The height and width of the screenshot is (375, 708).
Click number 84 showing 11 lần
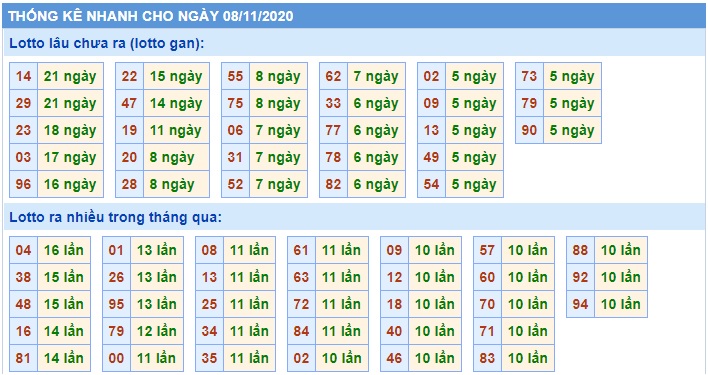[x=301, y=331]
